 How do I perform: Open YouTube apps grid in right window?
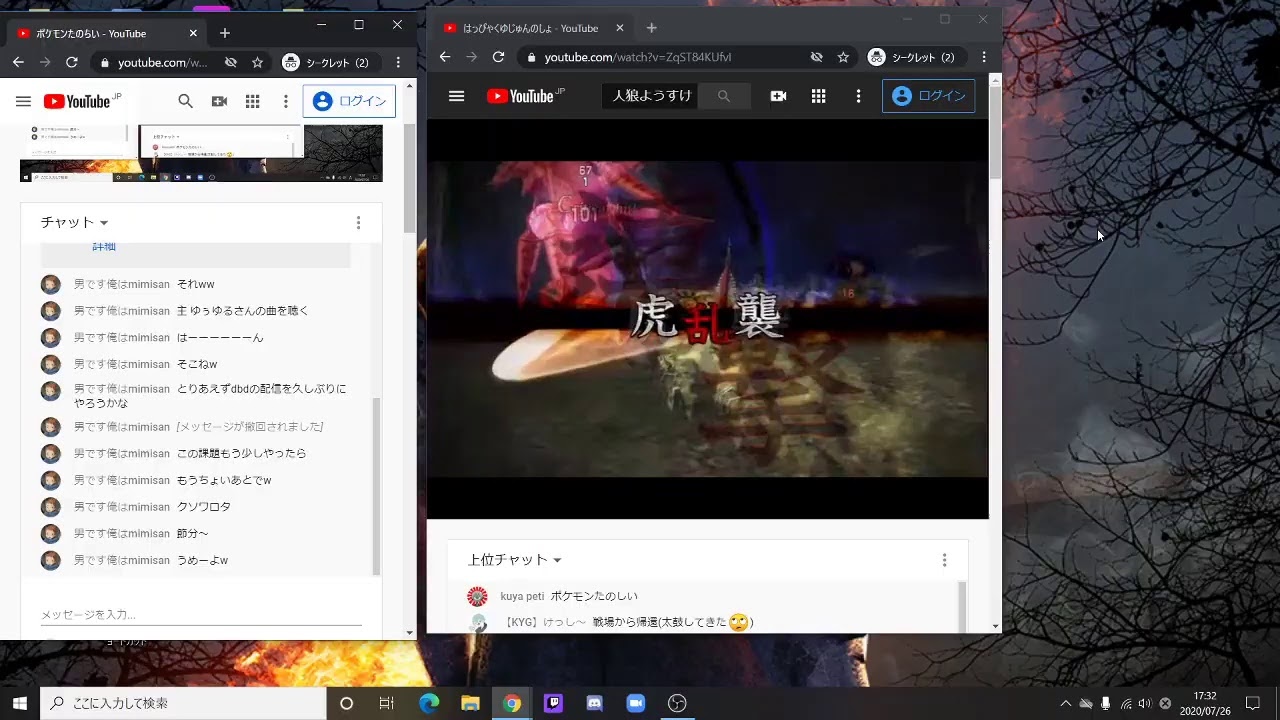(x=818, y=96)
